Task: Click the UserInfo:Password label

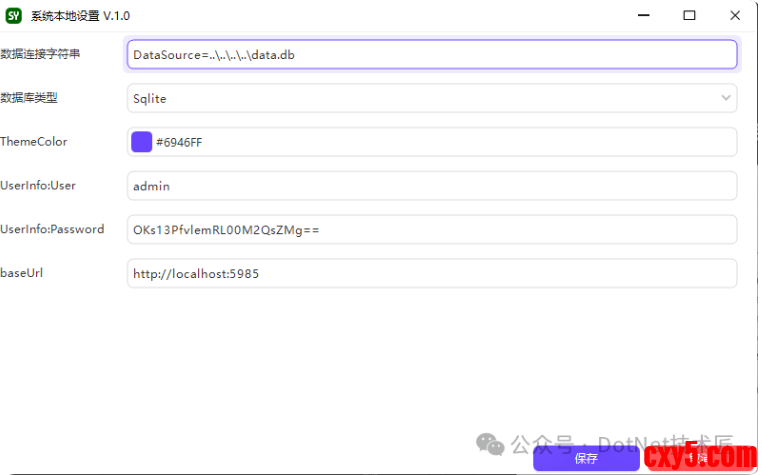Action: coord(52,229)
